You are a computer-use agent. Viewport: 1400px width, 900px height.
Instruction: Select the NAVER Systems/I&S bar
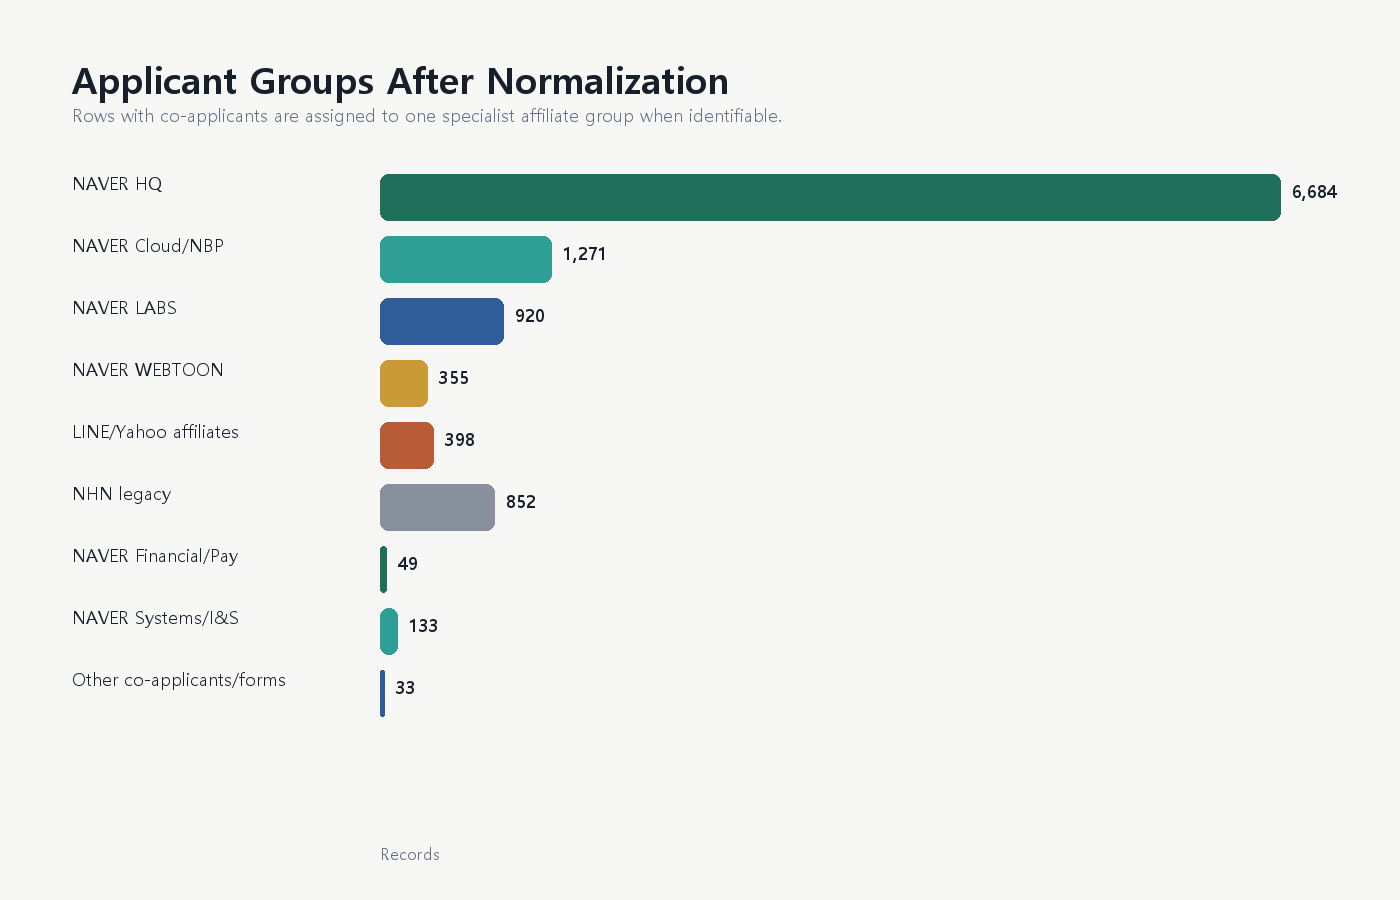click(x=389, y=631)
